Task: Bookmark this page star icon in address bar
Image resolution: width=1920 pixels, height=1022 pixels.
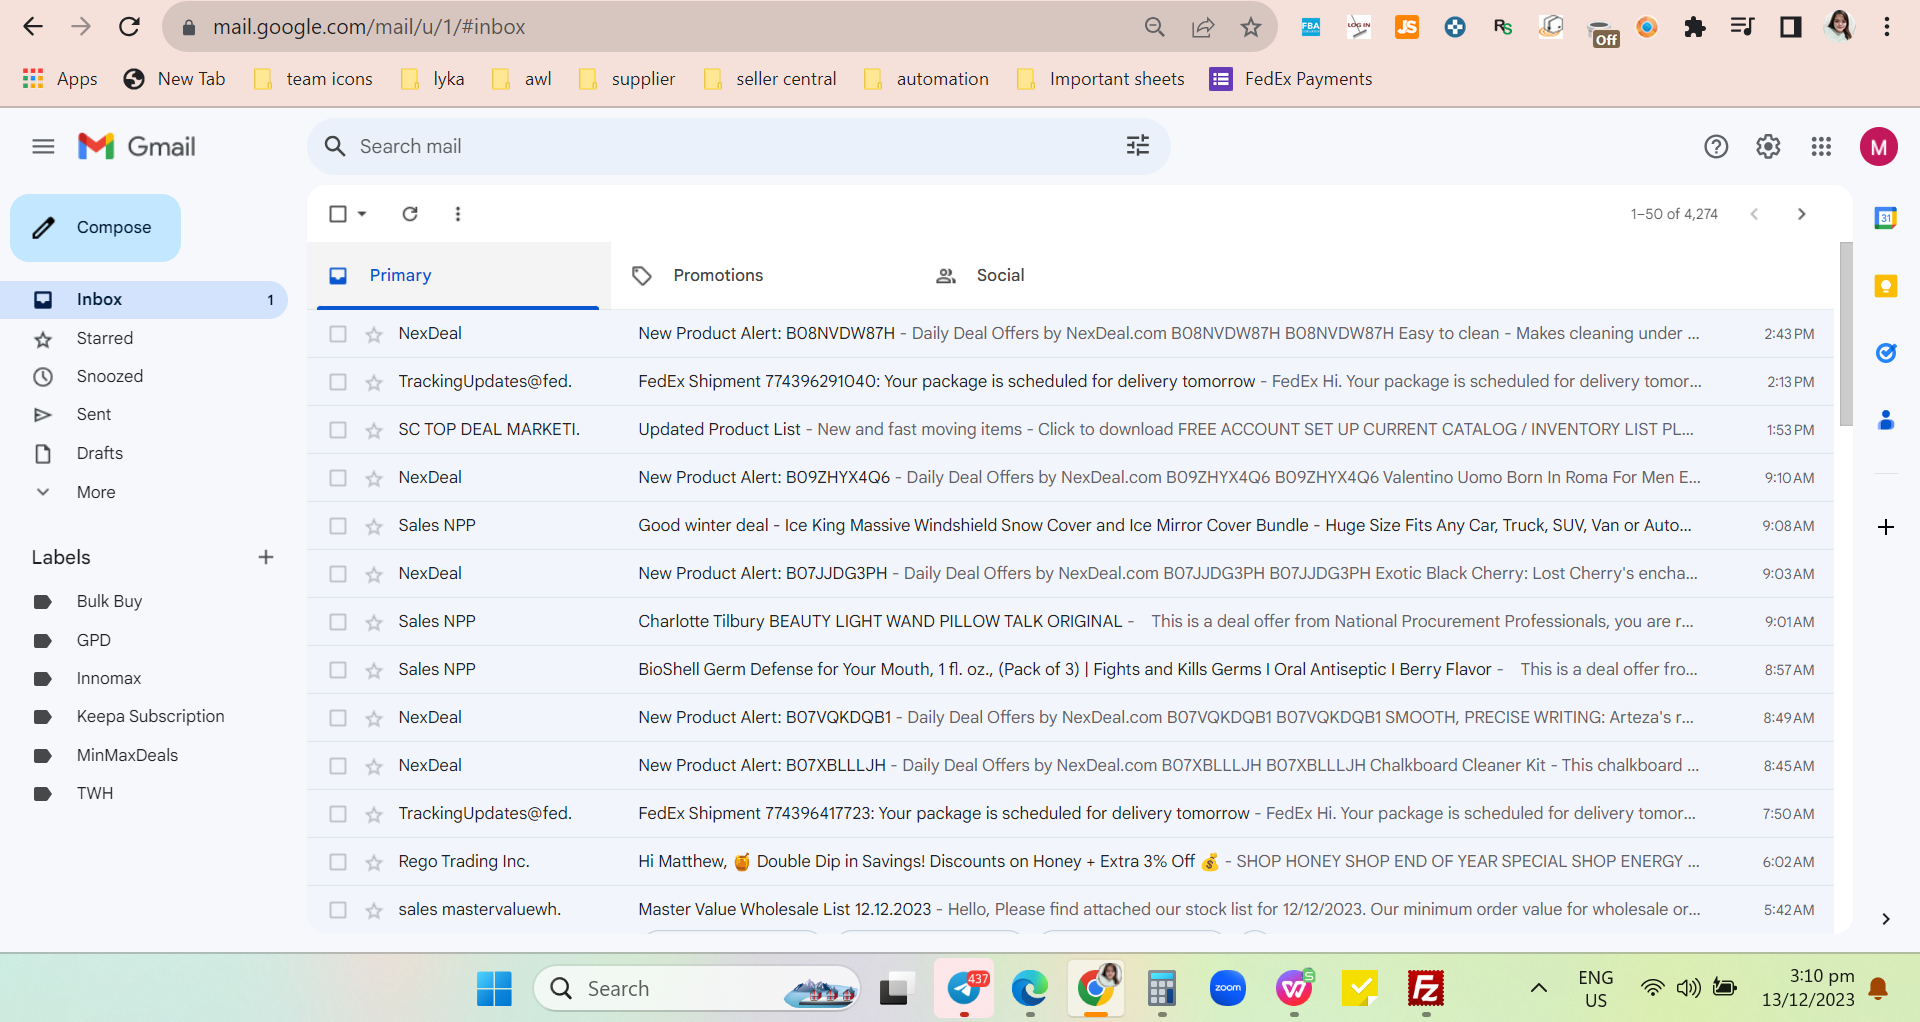Action: [x=1250, y=27]
